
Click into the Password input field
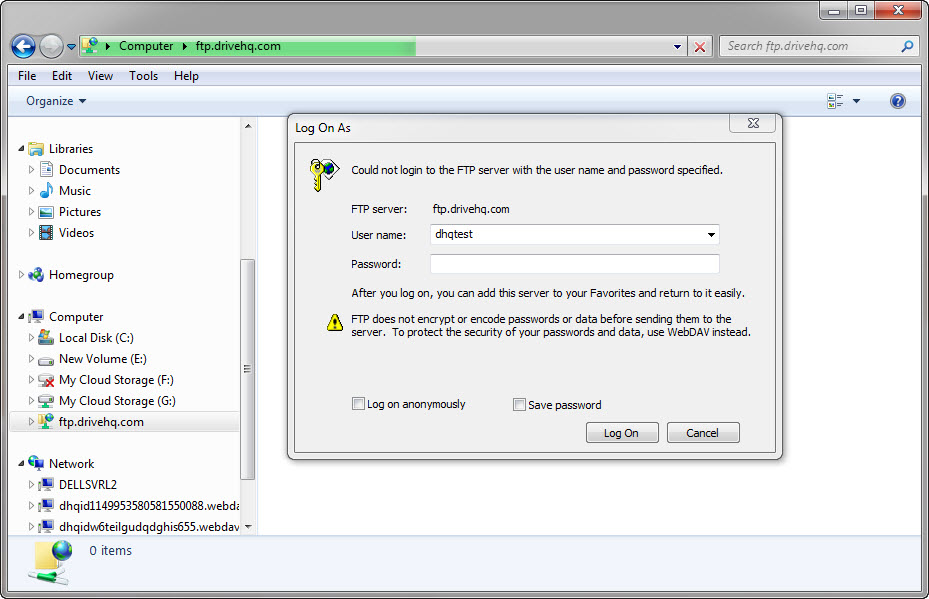click(574, 264)
